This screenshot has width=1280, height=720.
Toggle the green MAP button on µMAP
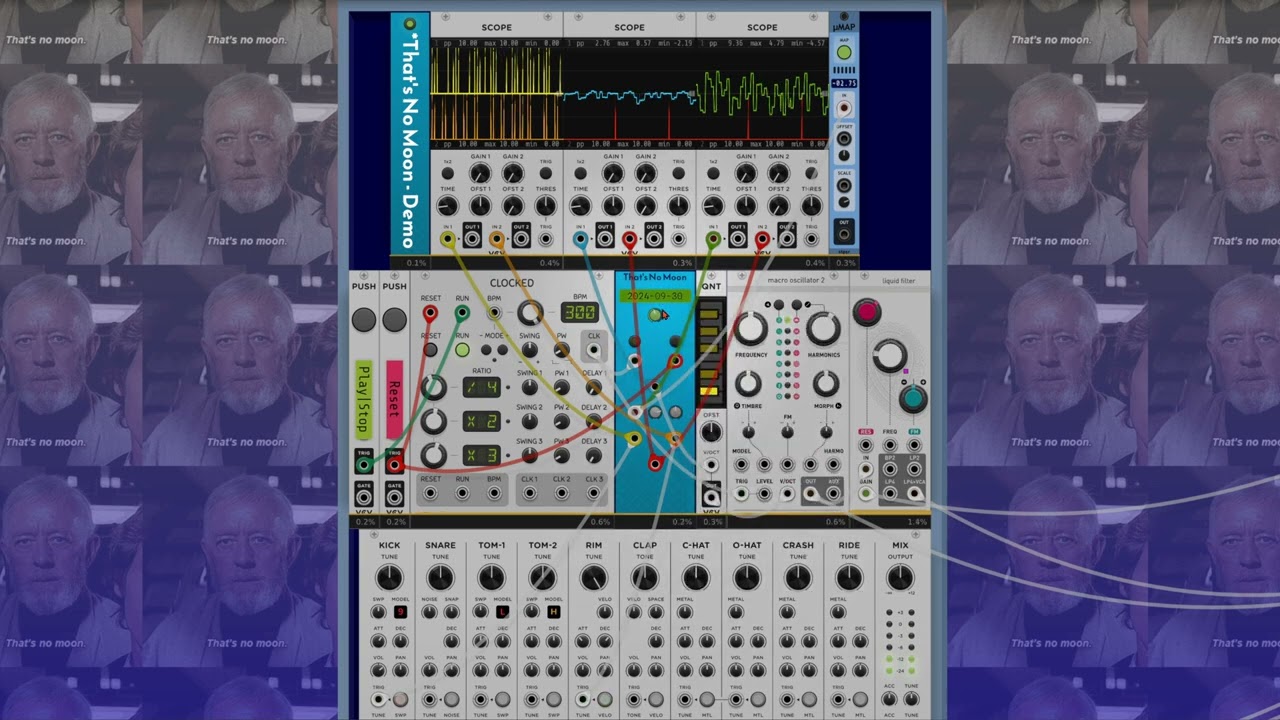(844, 53)
